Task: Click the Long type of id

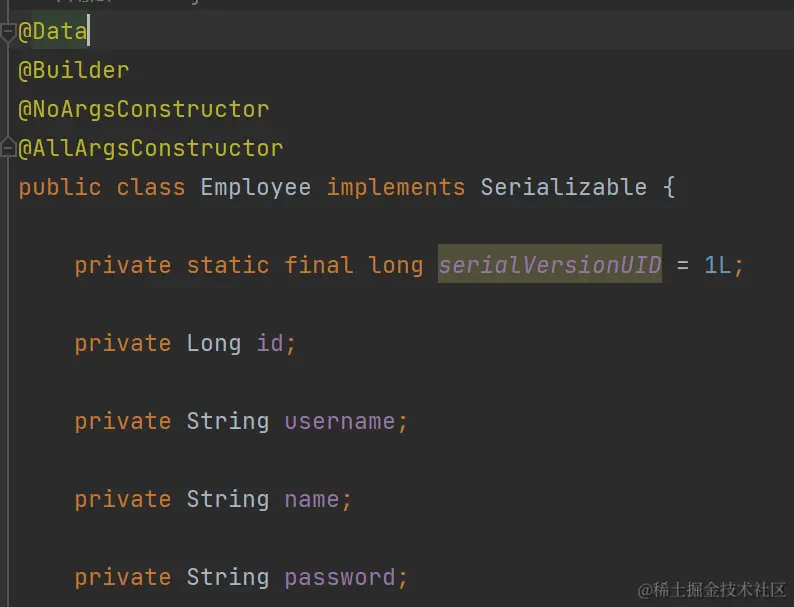Action: click(x=214, y=344)
